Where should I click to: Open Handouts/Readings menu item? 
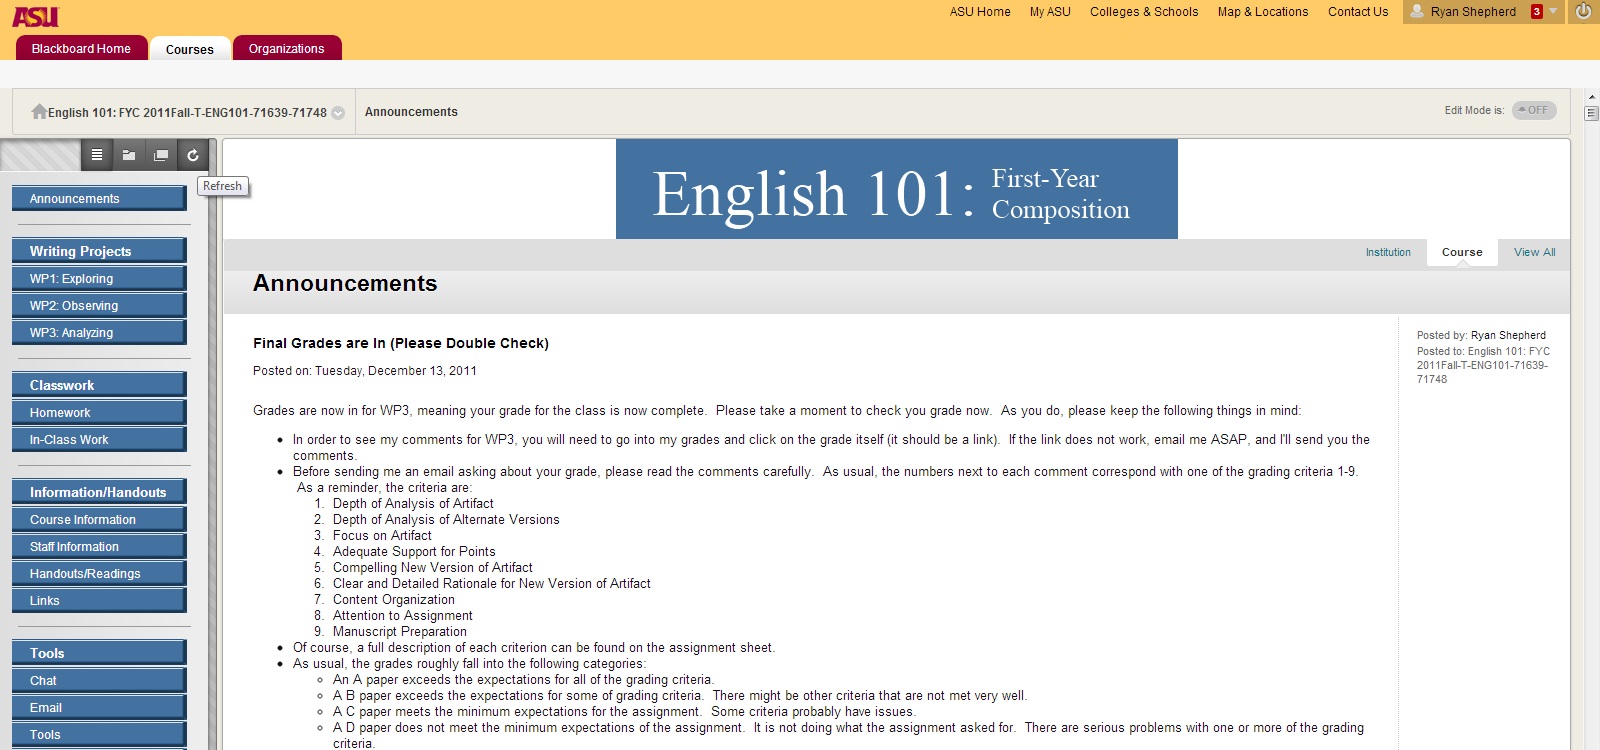tap(99, 573)
